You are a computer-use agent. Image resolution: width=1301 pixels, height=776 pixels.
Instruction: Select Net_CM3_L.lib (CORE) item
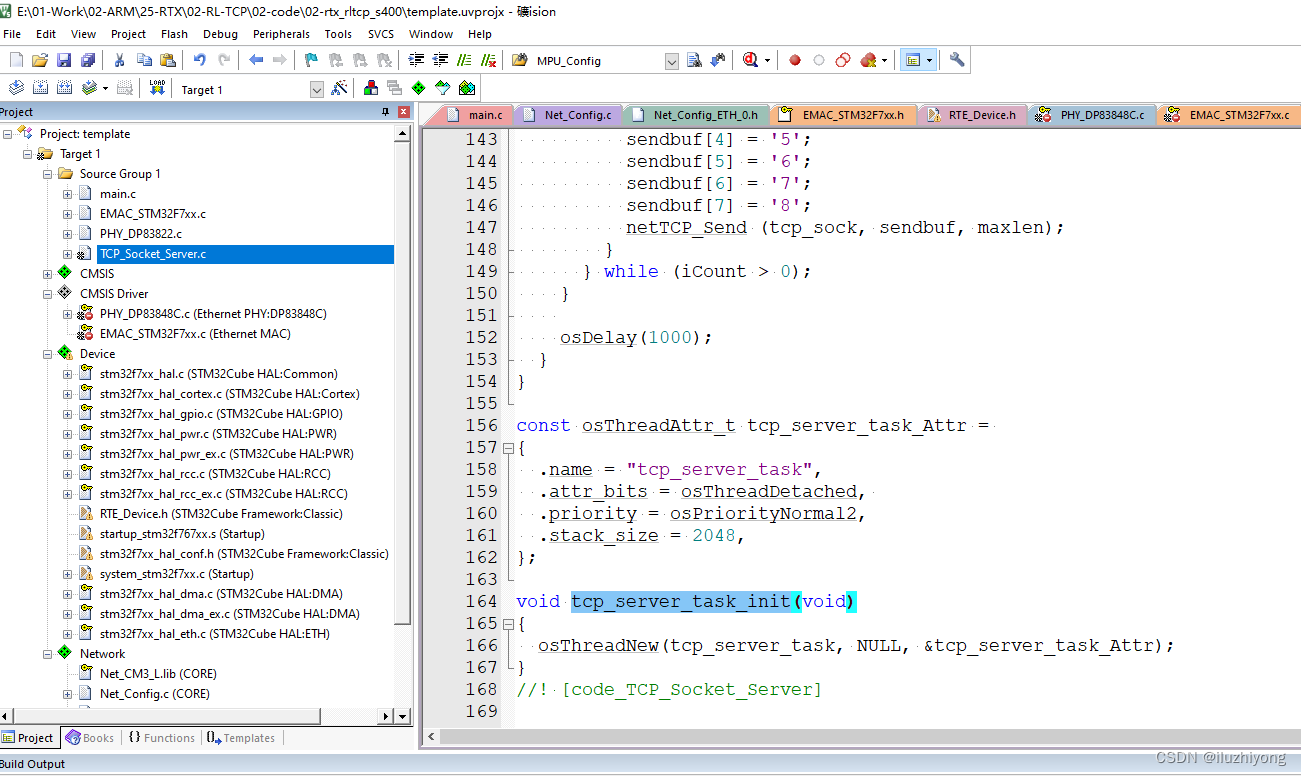tap(158, 674)
